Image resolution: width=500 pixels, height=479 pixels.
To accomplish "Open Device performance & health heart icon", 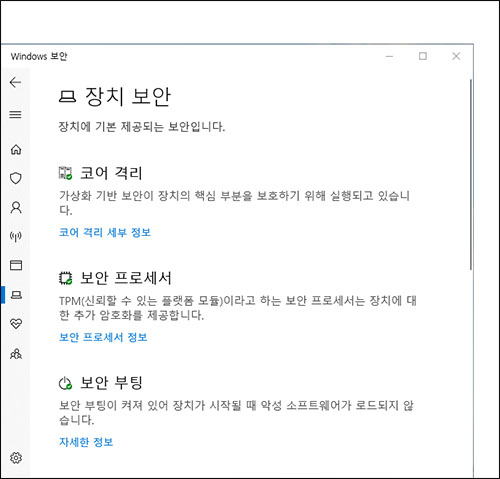I will click(16, 324).
